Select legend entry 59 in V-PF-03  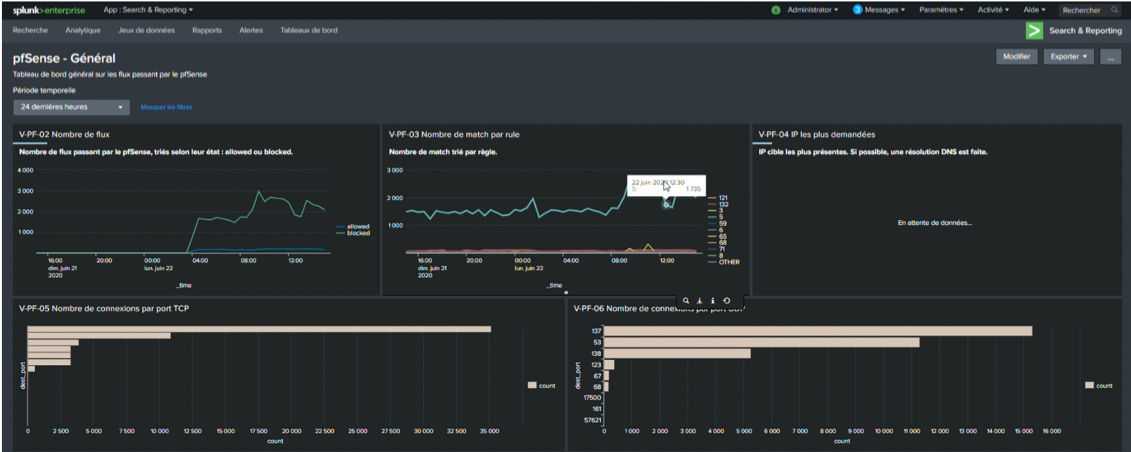coord(716,224)
